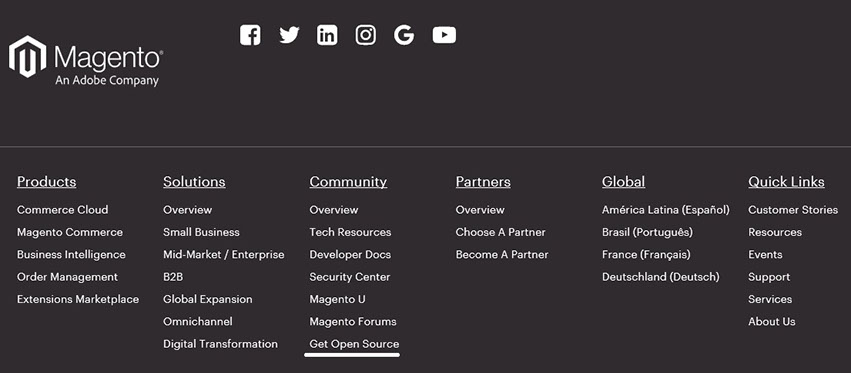Open the Security Center link
The image size is (851, 373).
(350, 277)
